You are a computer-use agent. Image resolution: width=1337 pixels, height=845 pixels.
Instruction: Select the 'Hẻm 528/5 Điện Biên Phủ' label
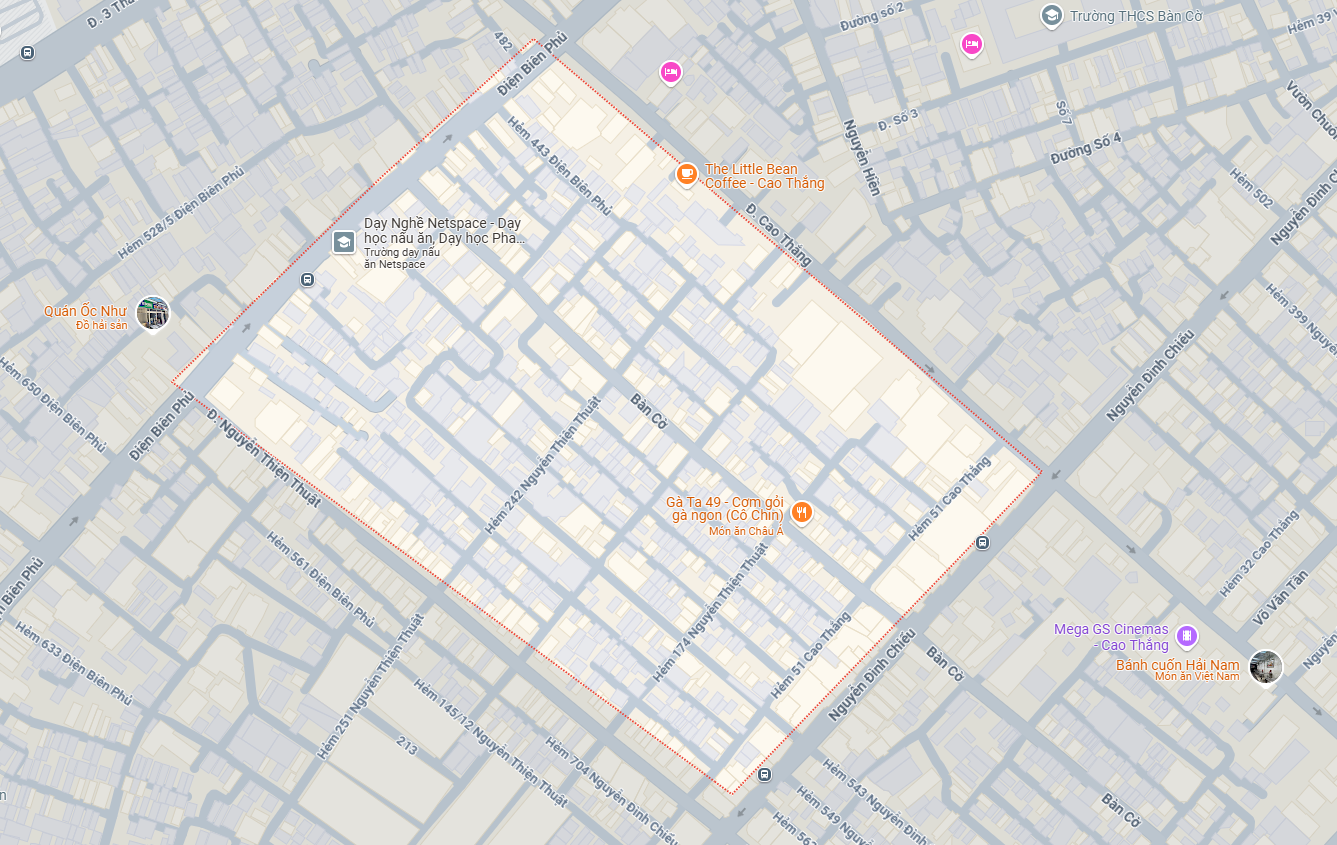tap(181, 213)
